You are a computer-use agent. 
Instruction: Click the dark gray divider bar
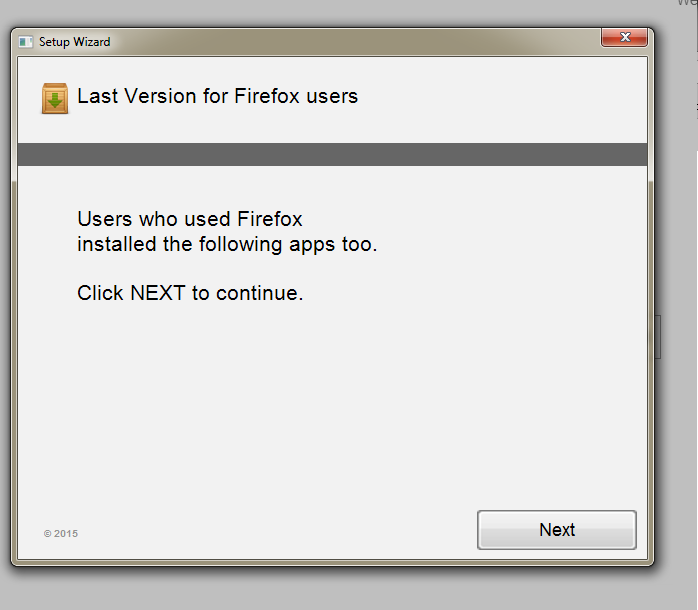point(333,155)
